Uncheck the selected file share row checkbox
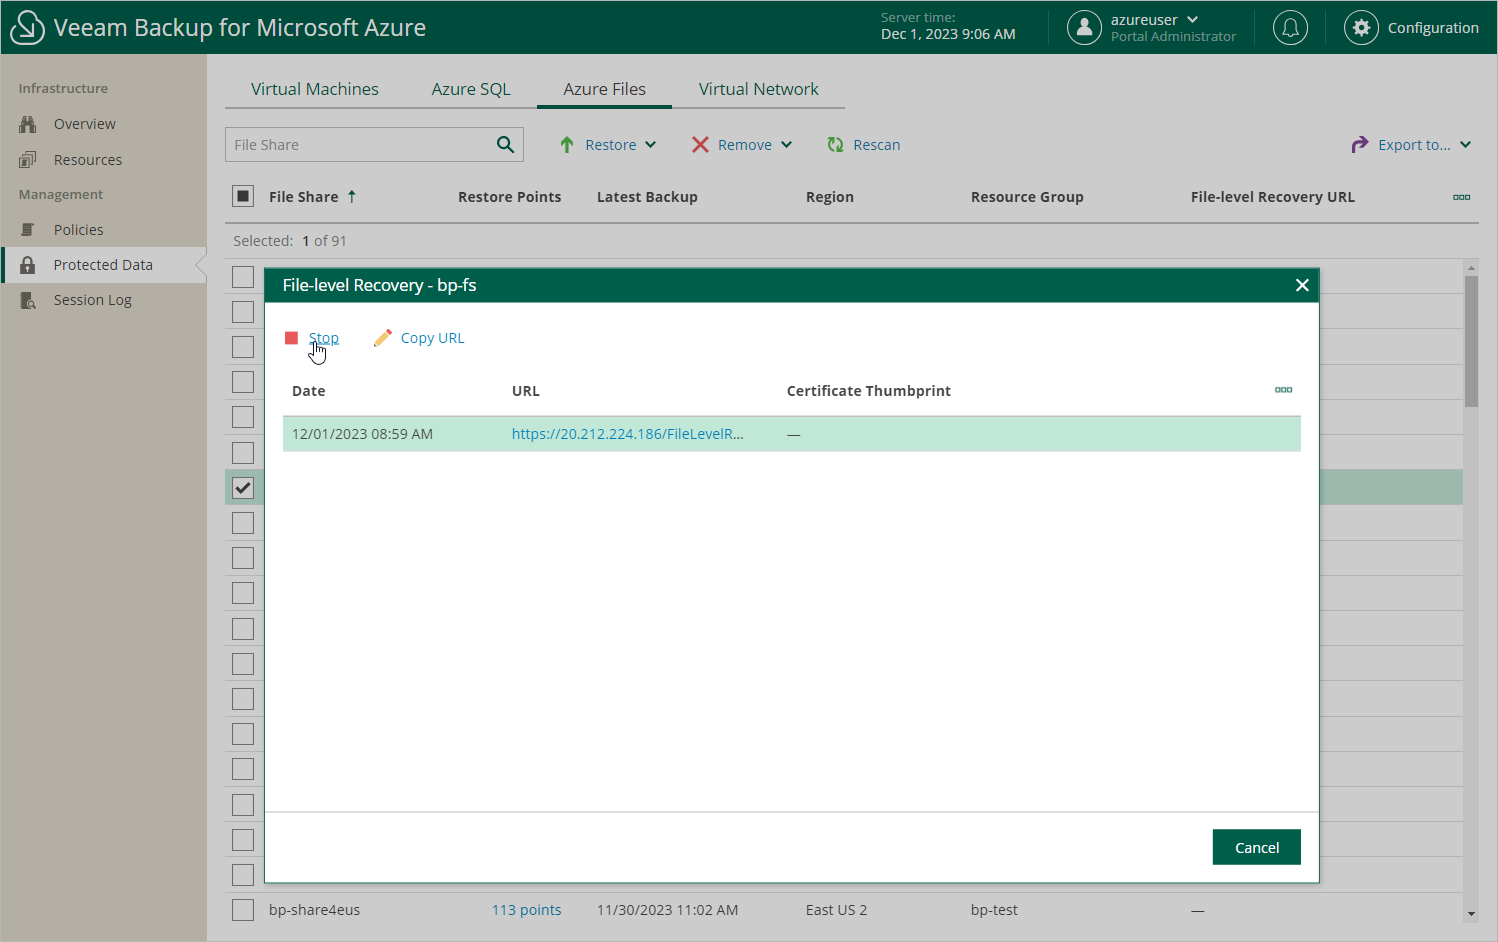Image resolution: width=1498 pixels, height=942 pixels. [243, 488]
